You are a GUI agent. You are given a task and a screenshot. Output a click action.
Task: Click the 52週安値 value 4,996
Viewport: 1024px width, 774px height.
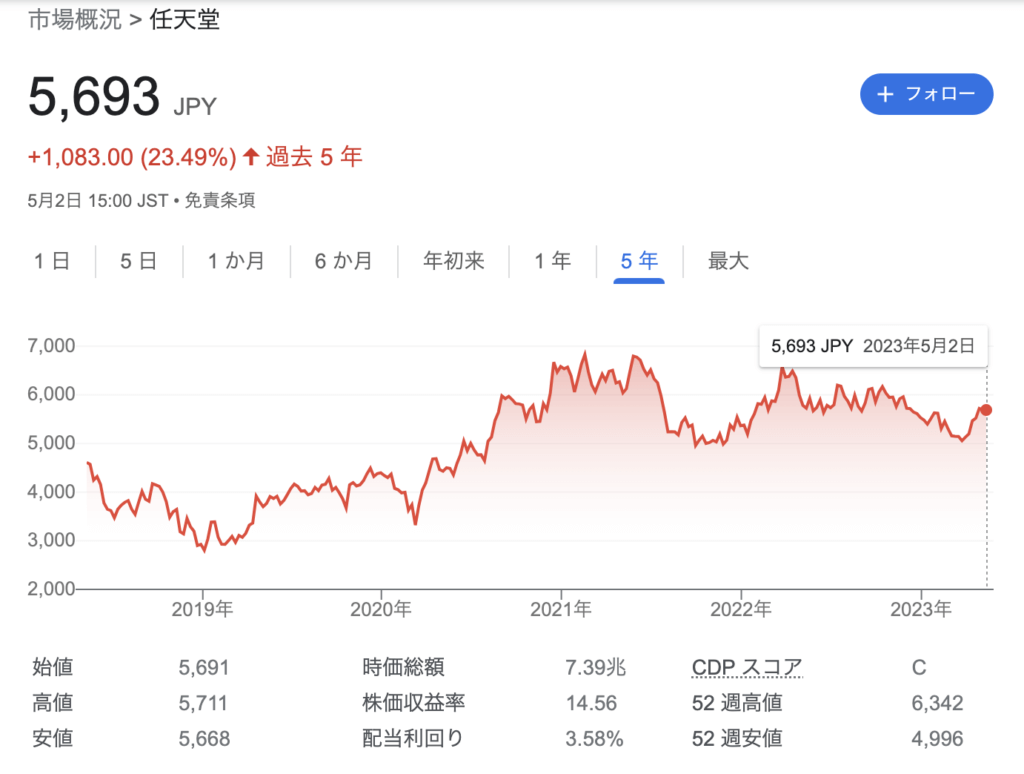pyautogui.click(x=937, y=739)
